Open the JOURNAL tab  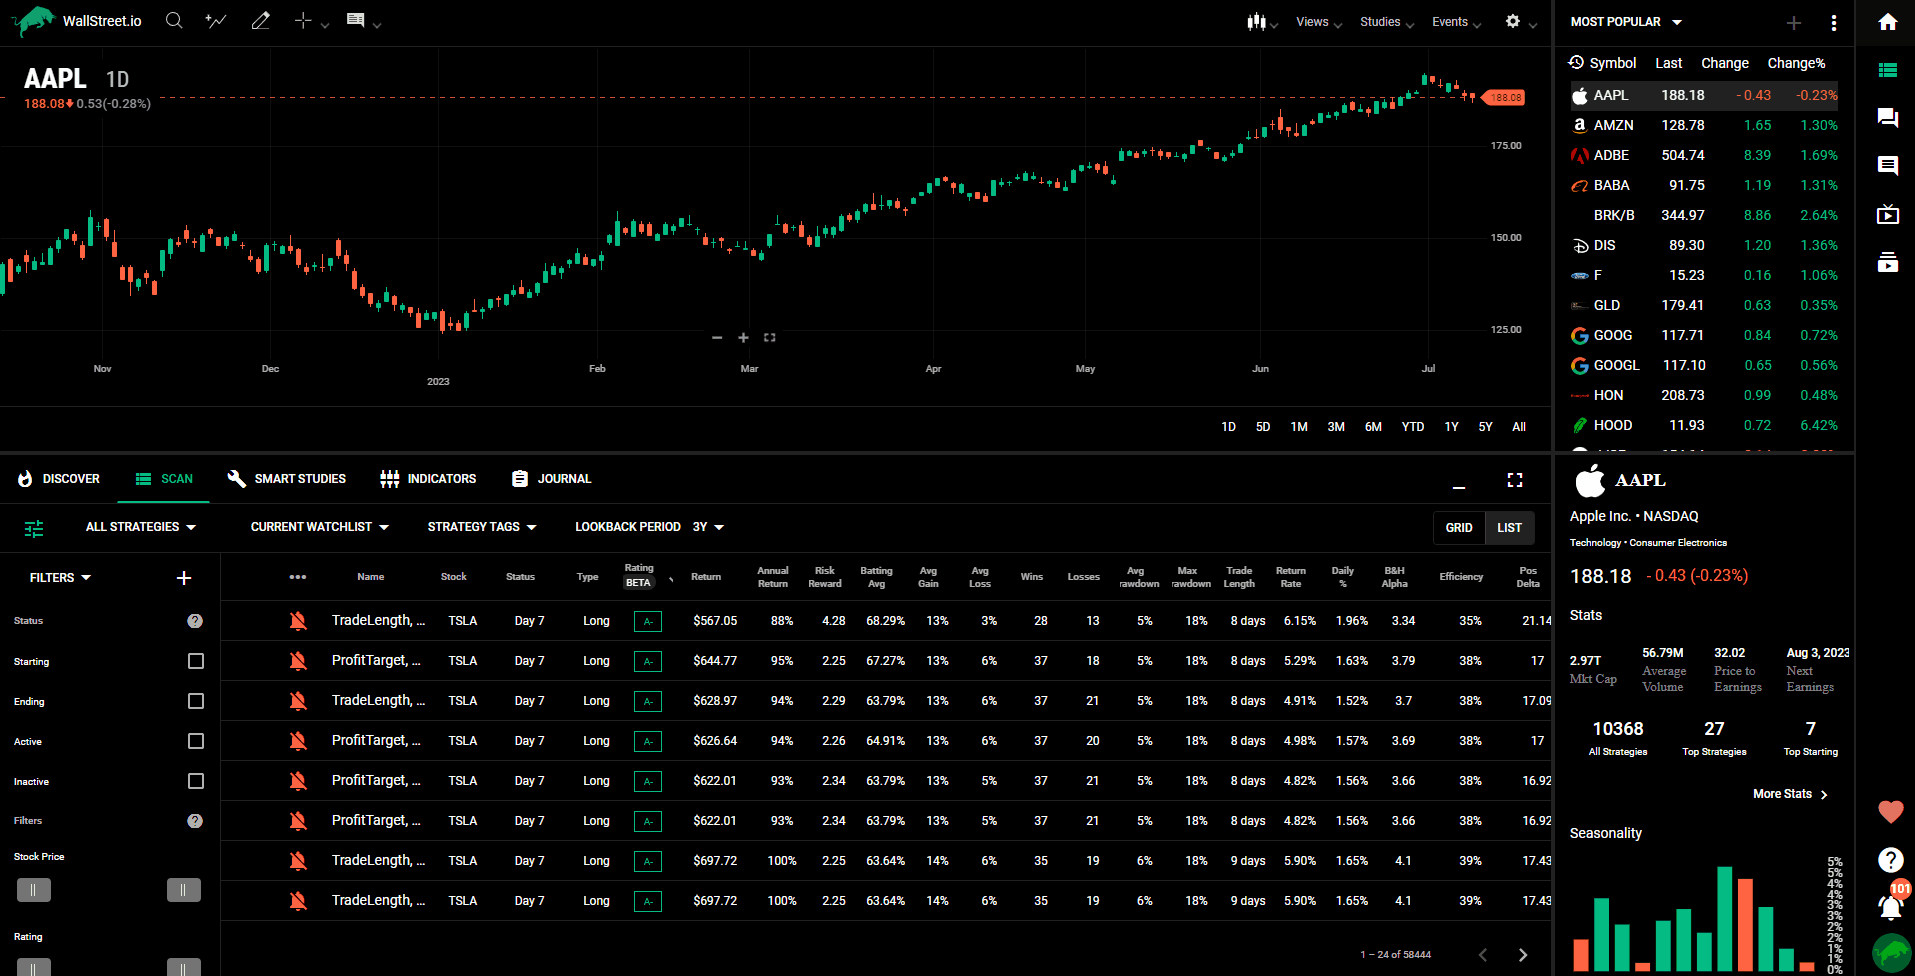552,479
